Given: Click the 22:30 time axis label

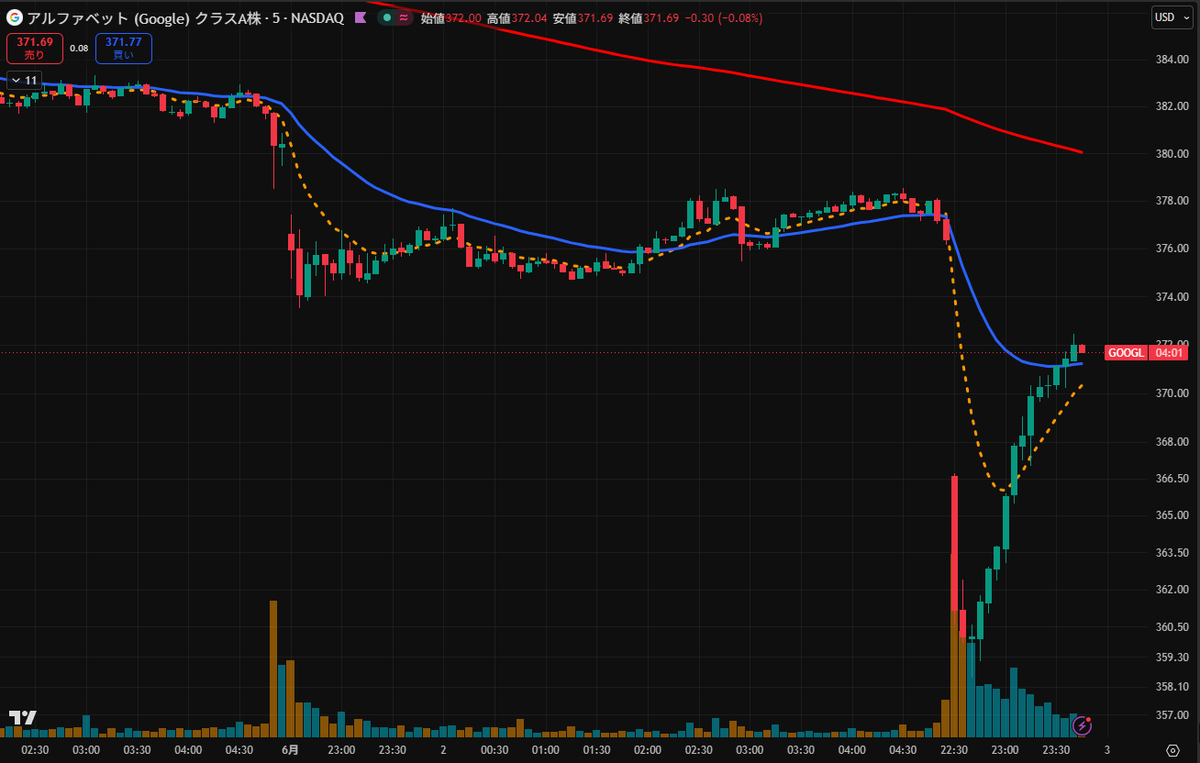Looking at the screenshot, I should coord(953,749).
